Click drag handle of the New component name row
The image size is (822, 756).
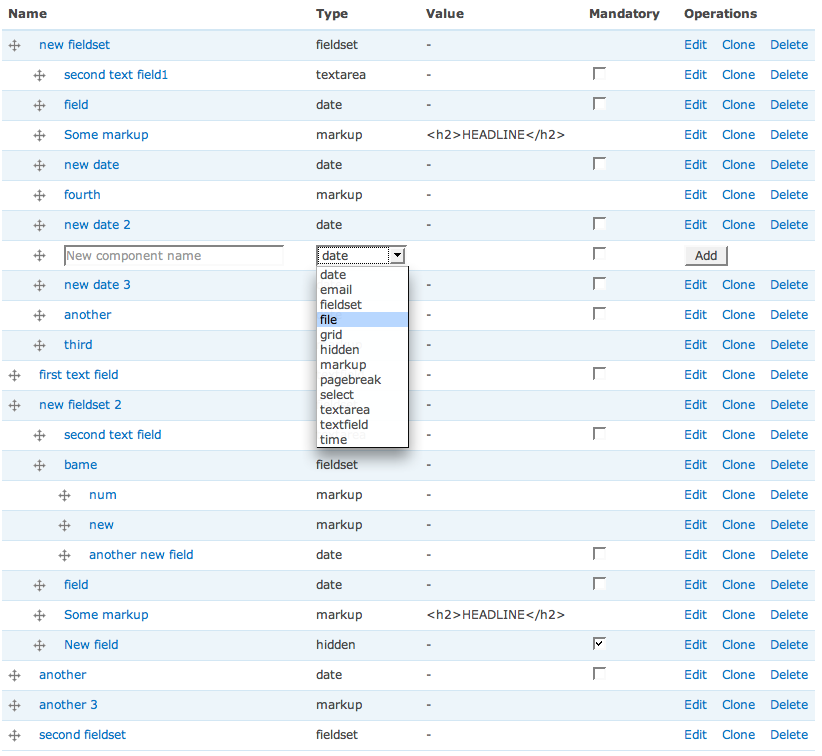pos(39,255)
